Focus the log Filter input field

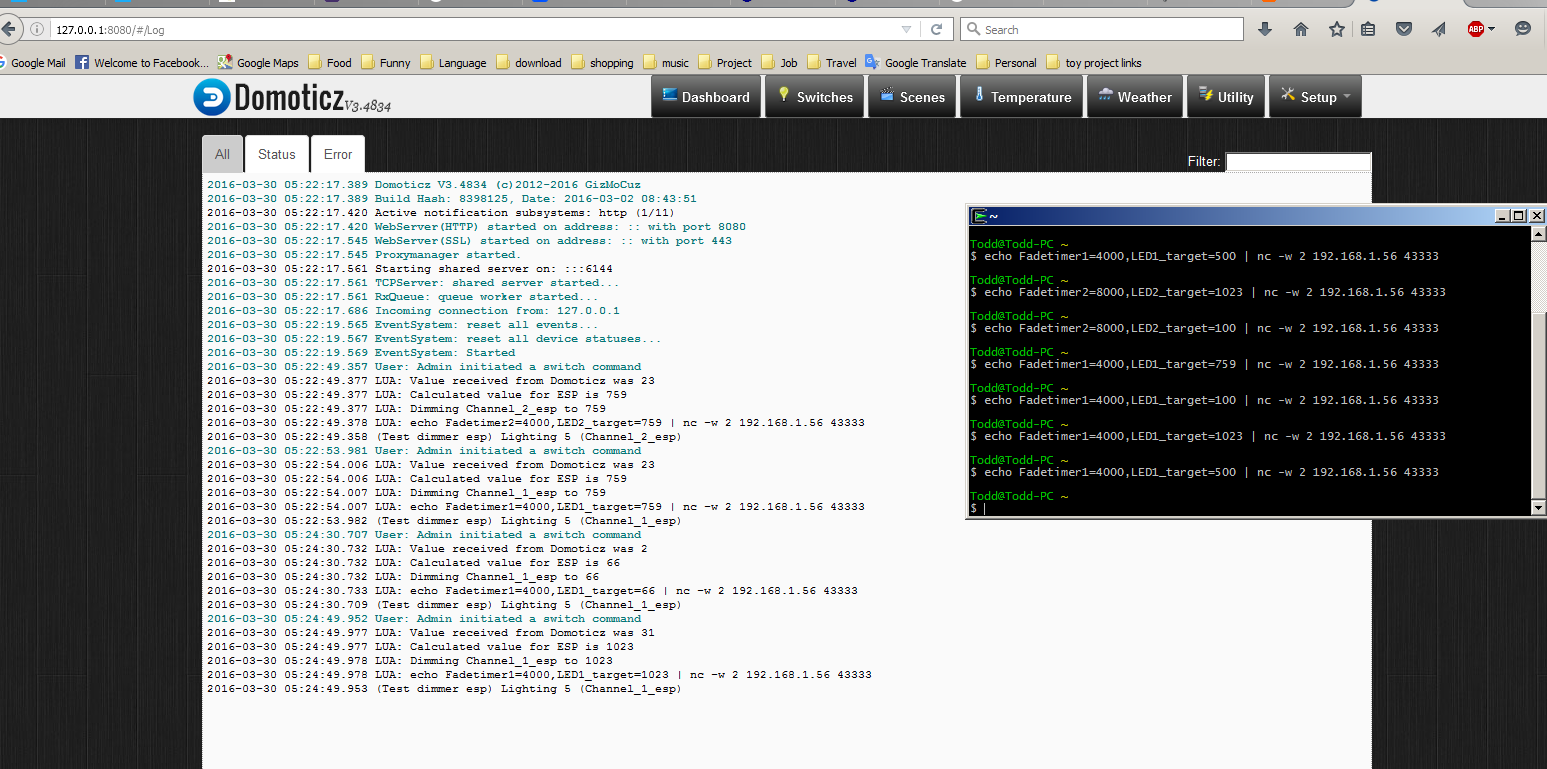pos(1298,161)
